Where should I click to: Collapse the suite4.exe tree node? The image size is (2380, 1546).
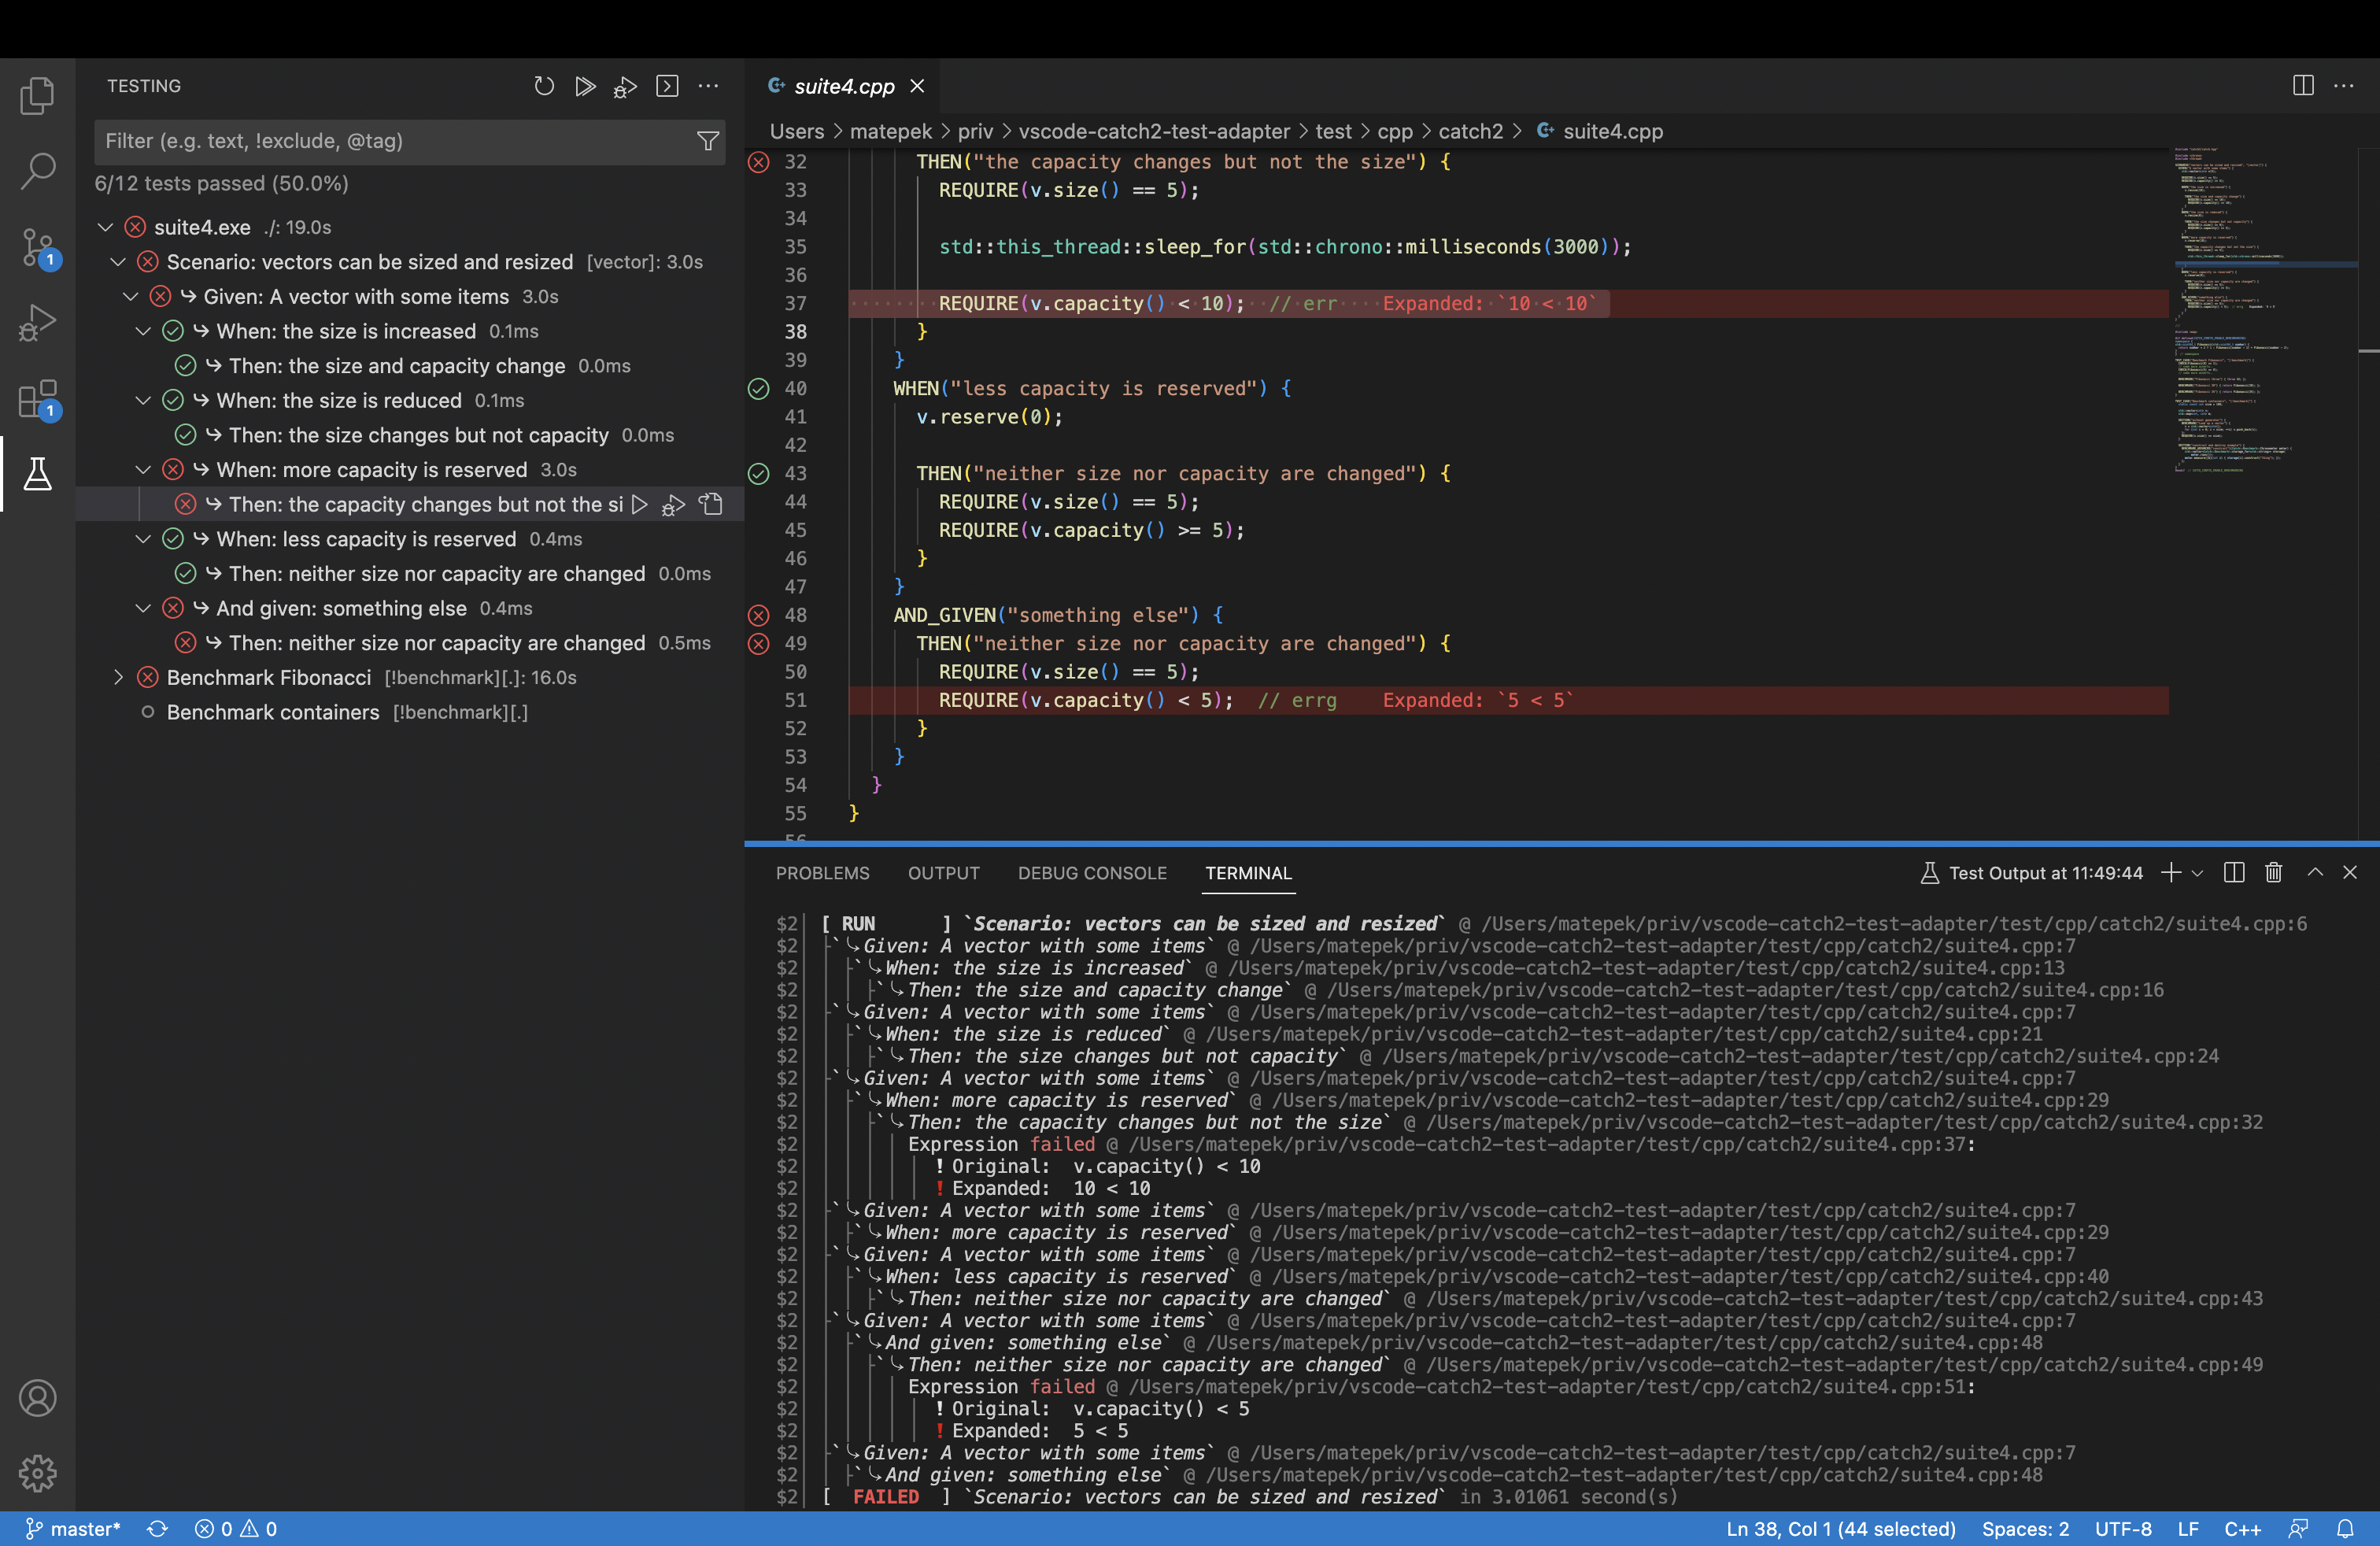(x=105, y=227)
